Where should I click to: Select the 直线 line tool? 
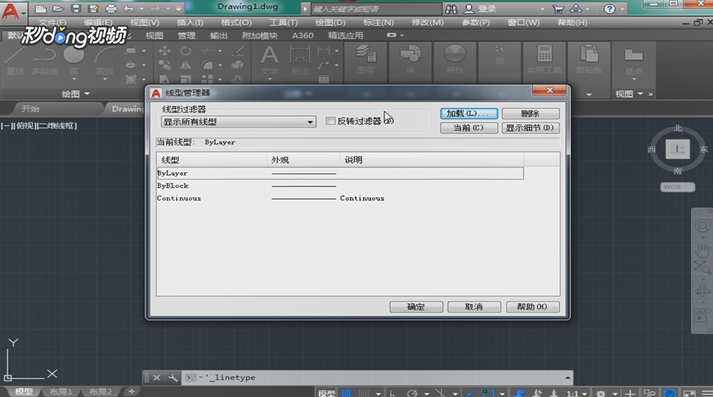[x=15, y=61]
